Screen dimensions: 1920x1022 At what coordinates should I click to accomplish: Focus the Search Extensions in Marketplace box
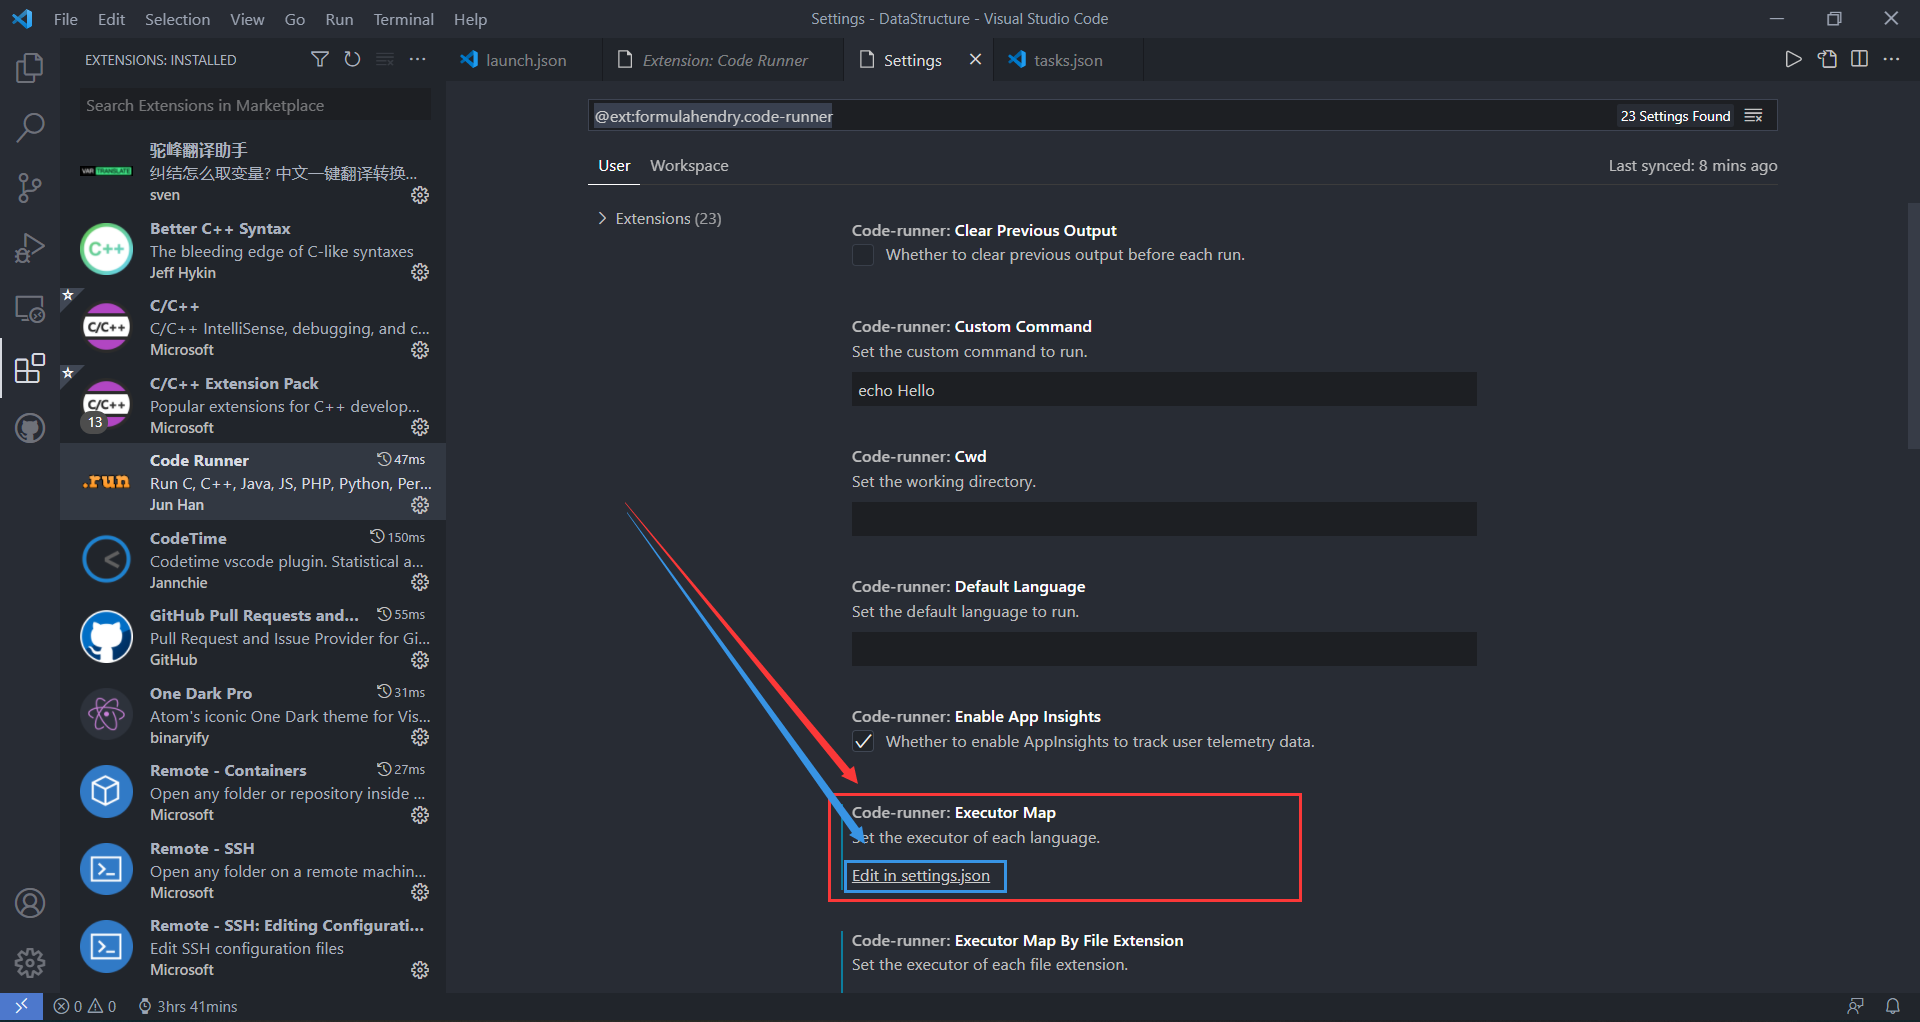pos(255,105)
